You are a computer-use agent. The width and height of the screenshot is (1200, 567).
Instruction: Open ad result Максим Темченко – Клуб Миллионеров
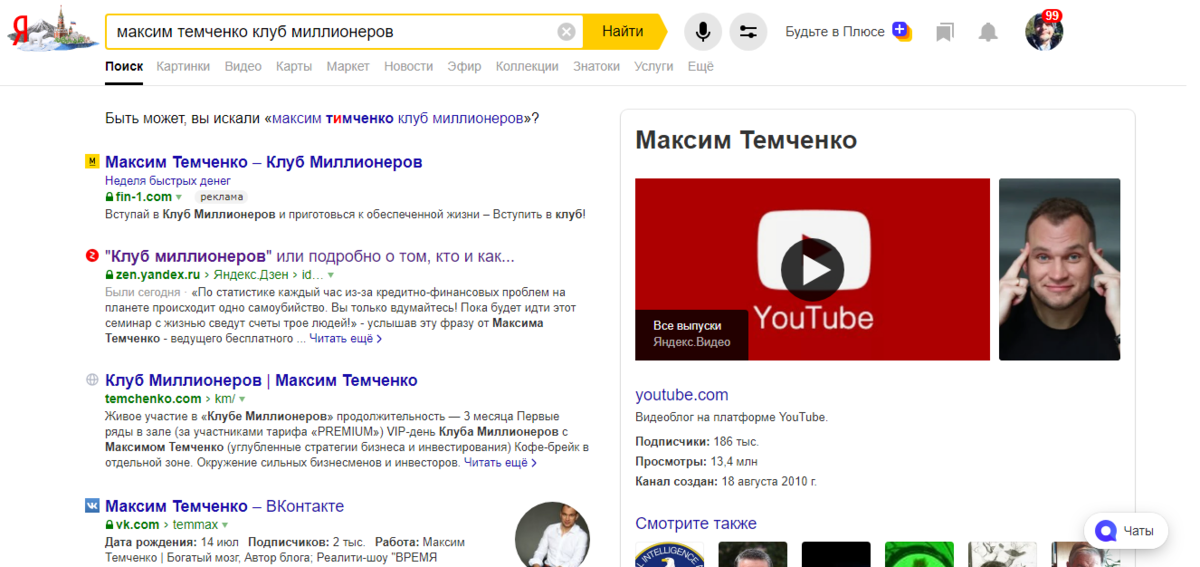pos(264,162)
